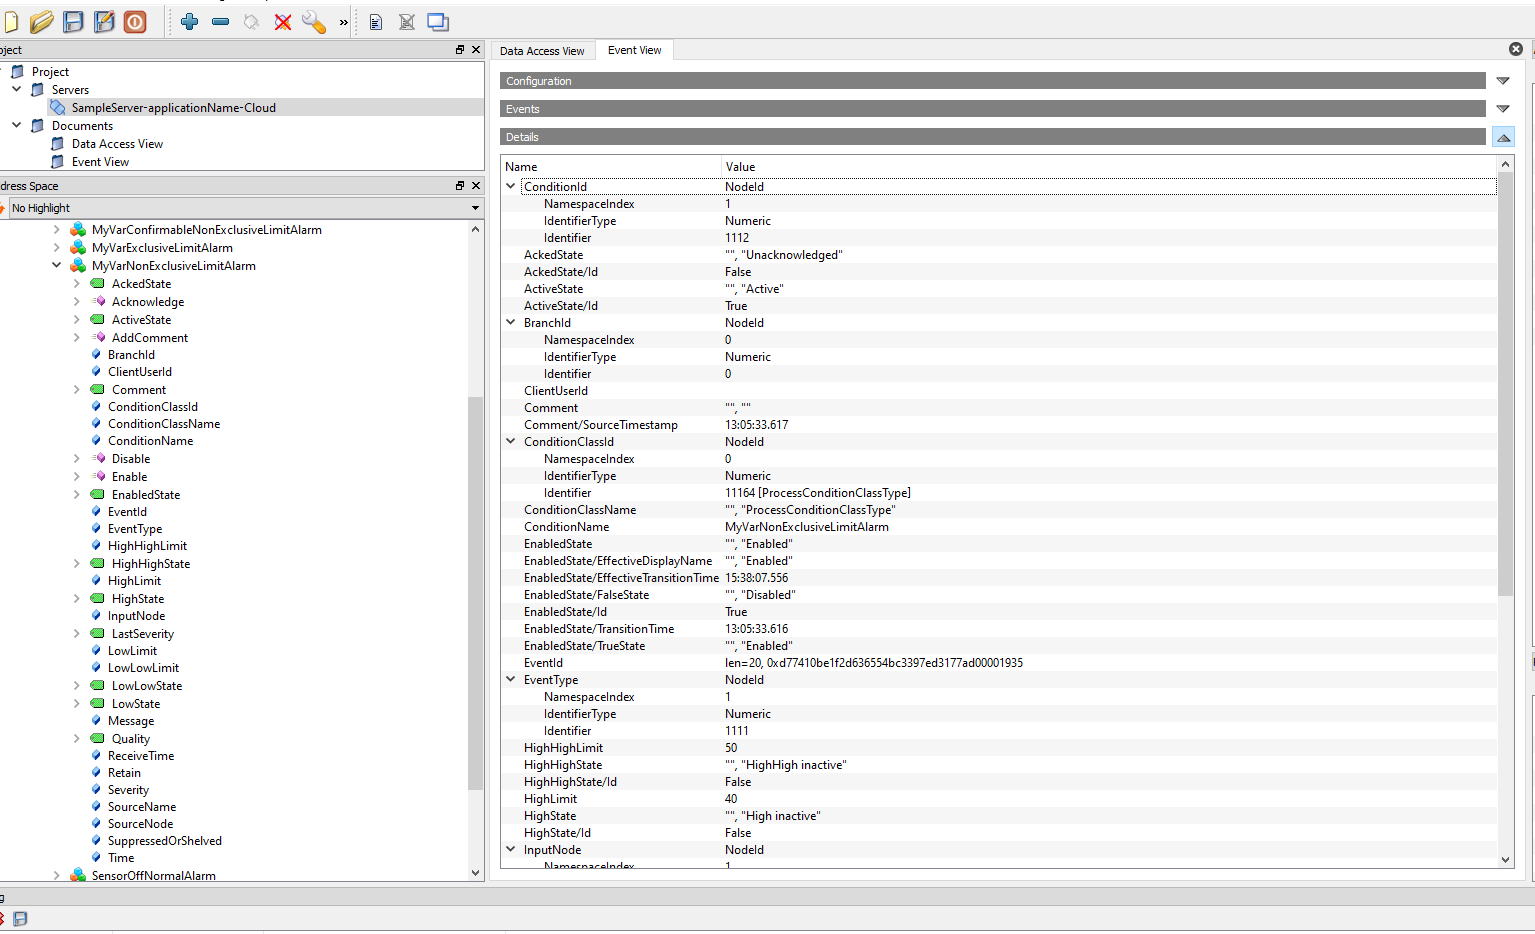Click the Address Space tree vertical scrollbar
Viewport: 1535px width, 934px height.
point(476,594)
